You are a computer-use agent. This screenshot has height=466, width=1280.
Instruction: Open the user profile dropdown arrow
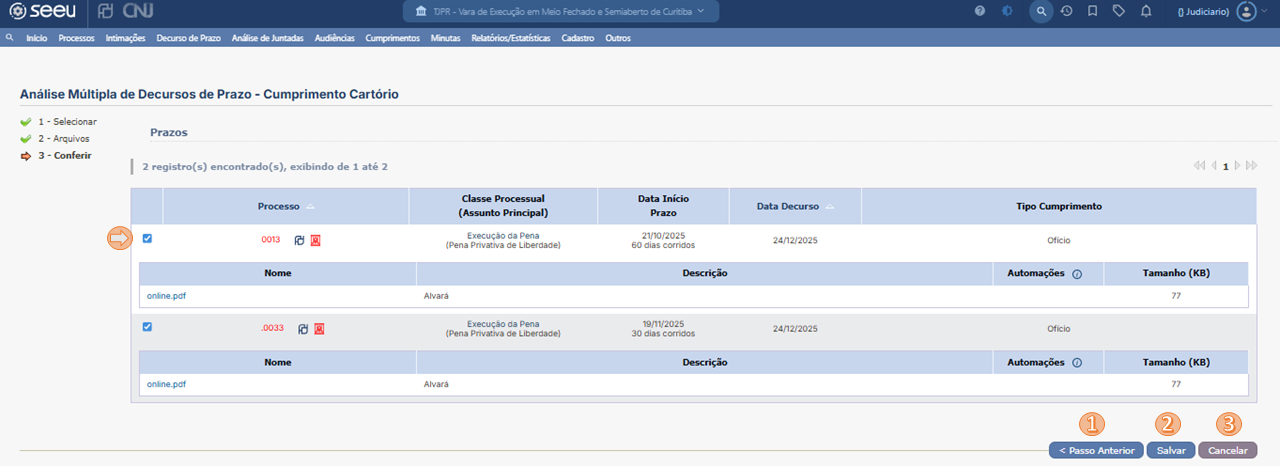(x=1265, y=11)
